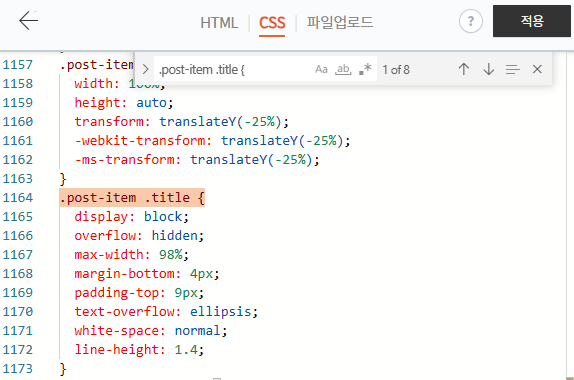574x380 pixels.
Task: Click the 'text-overflow: ellipsis;' line
Action: [x=166, y=312]
